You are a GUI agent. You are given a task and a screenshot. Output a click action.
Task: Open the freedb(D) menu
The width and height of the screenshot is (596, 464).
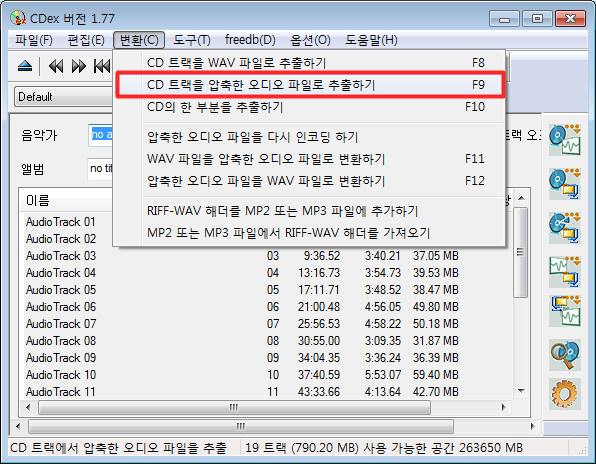coord(250,40)
